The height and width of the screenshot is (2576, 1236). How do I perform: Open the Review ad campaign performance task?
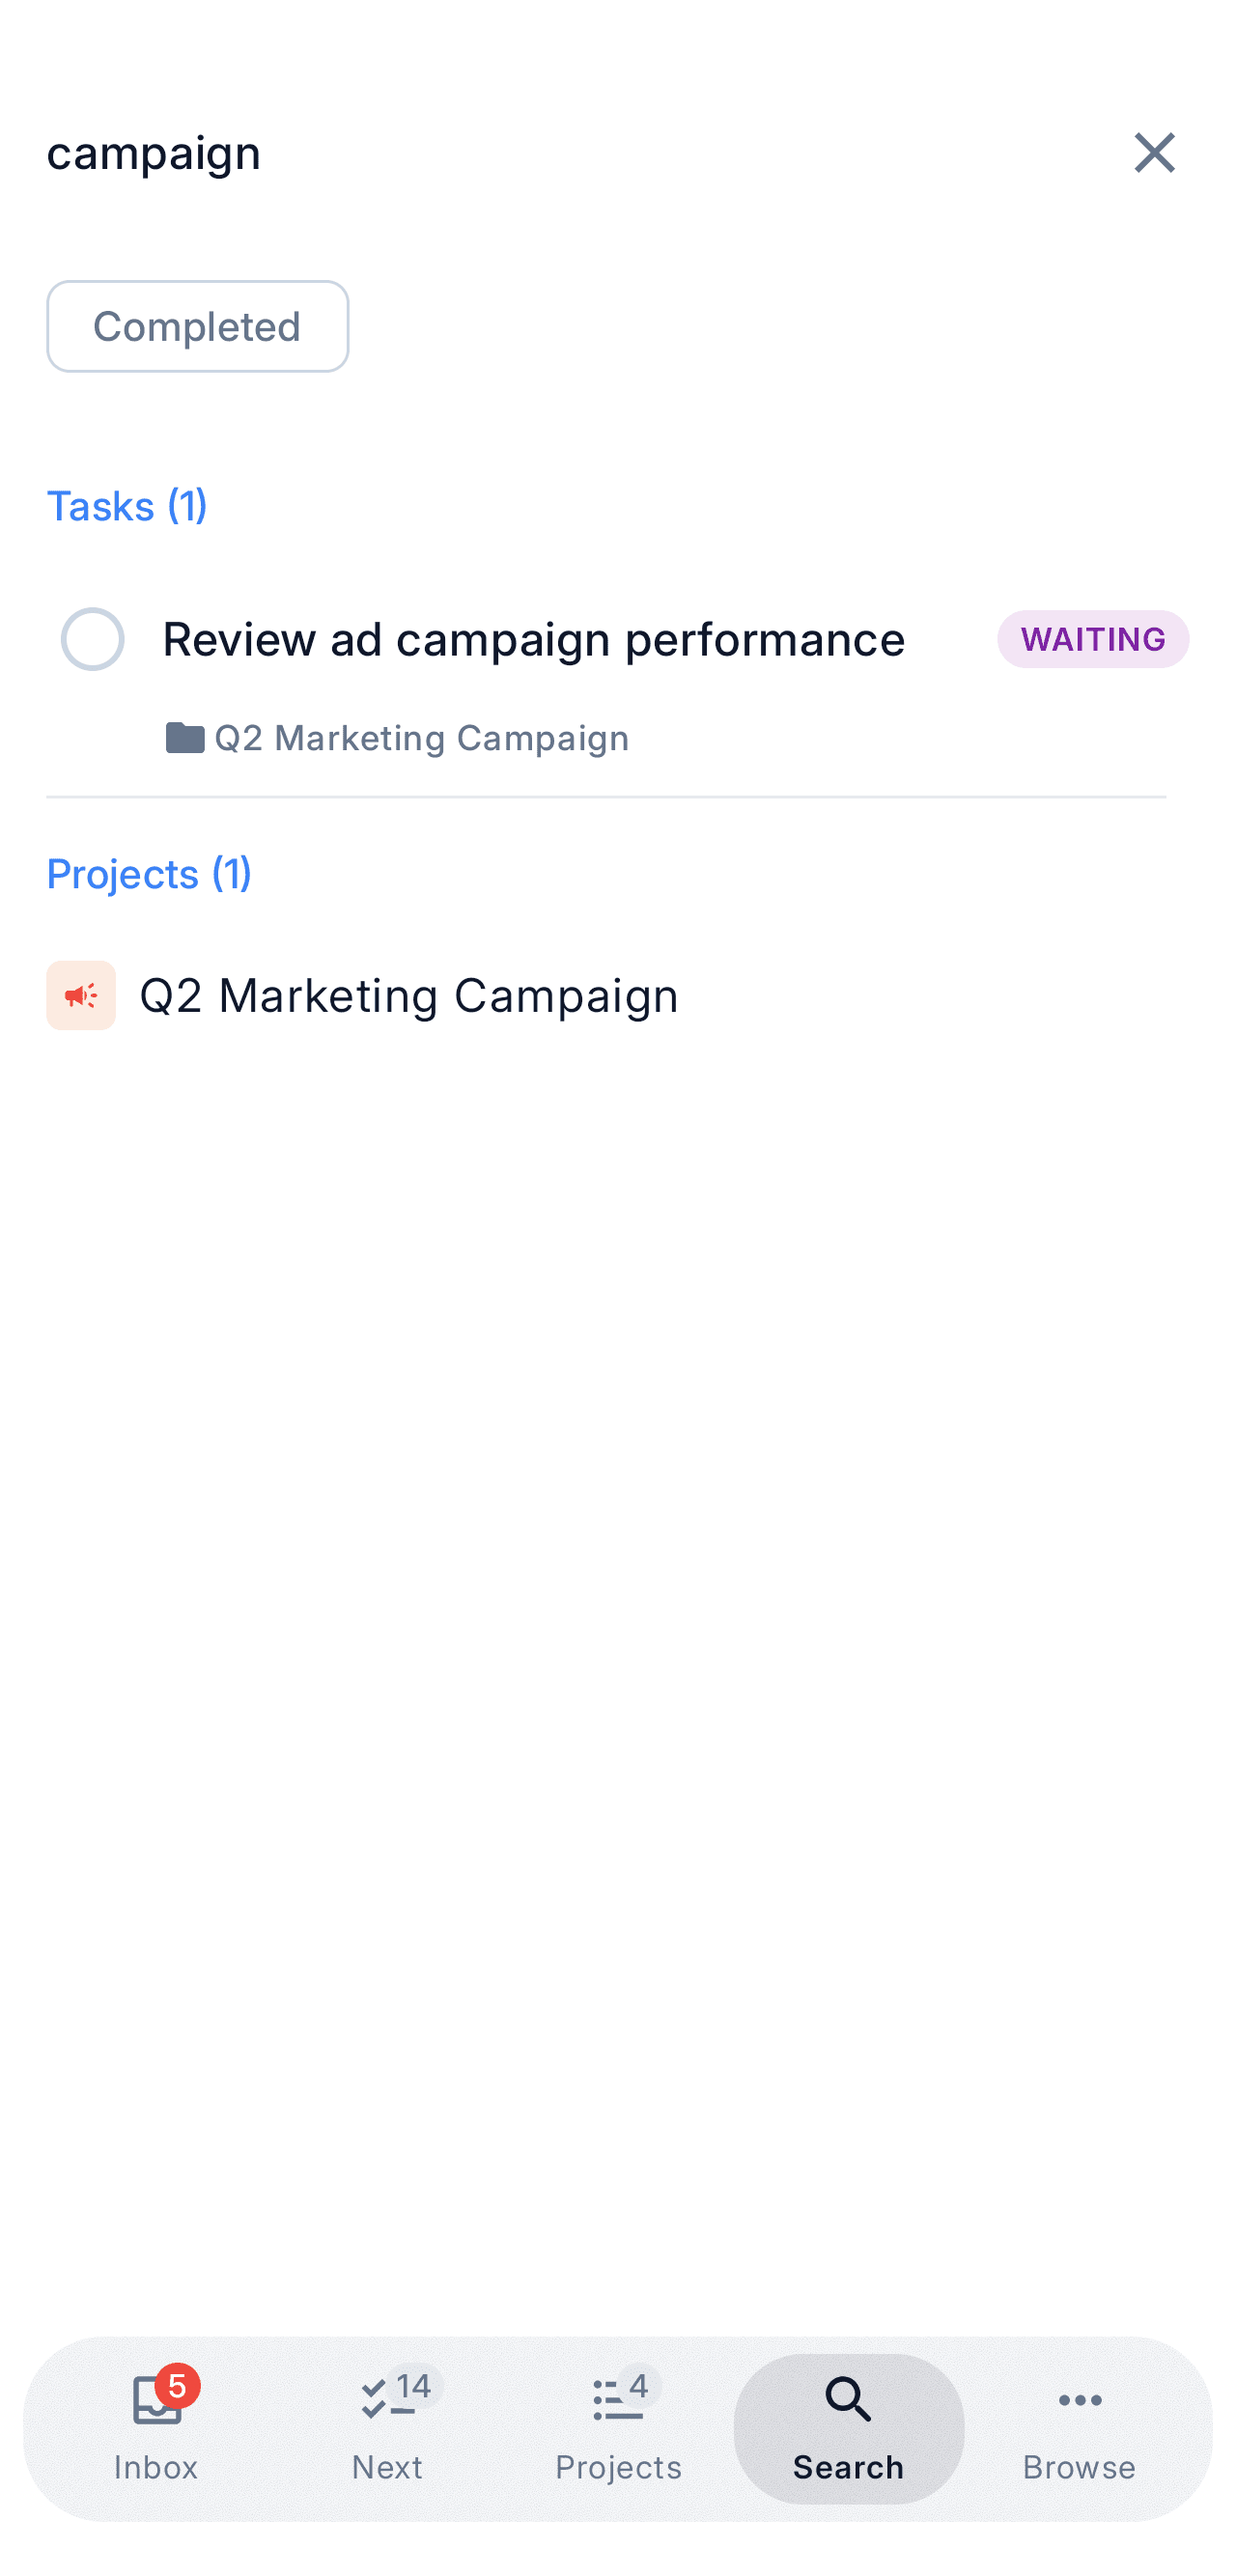(534, 639)
